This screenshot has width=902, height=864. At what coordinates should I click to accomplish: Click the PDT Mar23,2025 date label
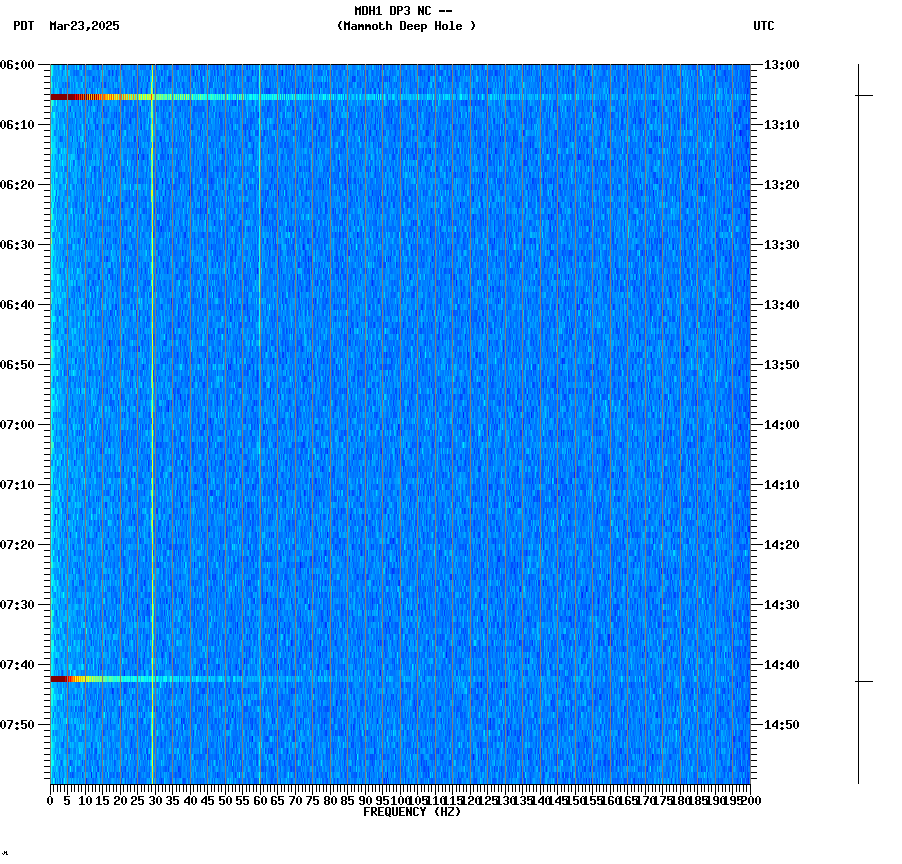65,27
